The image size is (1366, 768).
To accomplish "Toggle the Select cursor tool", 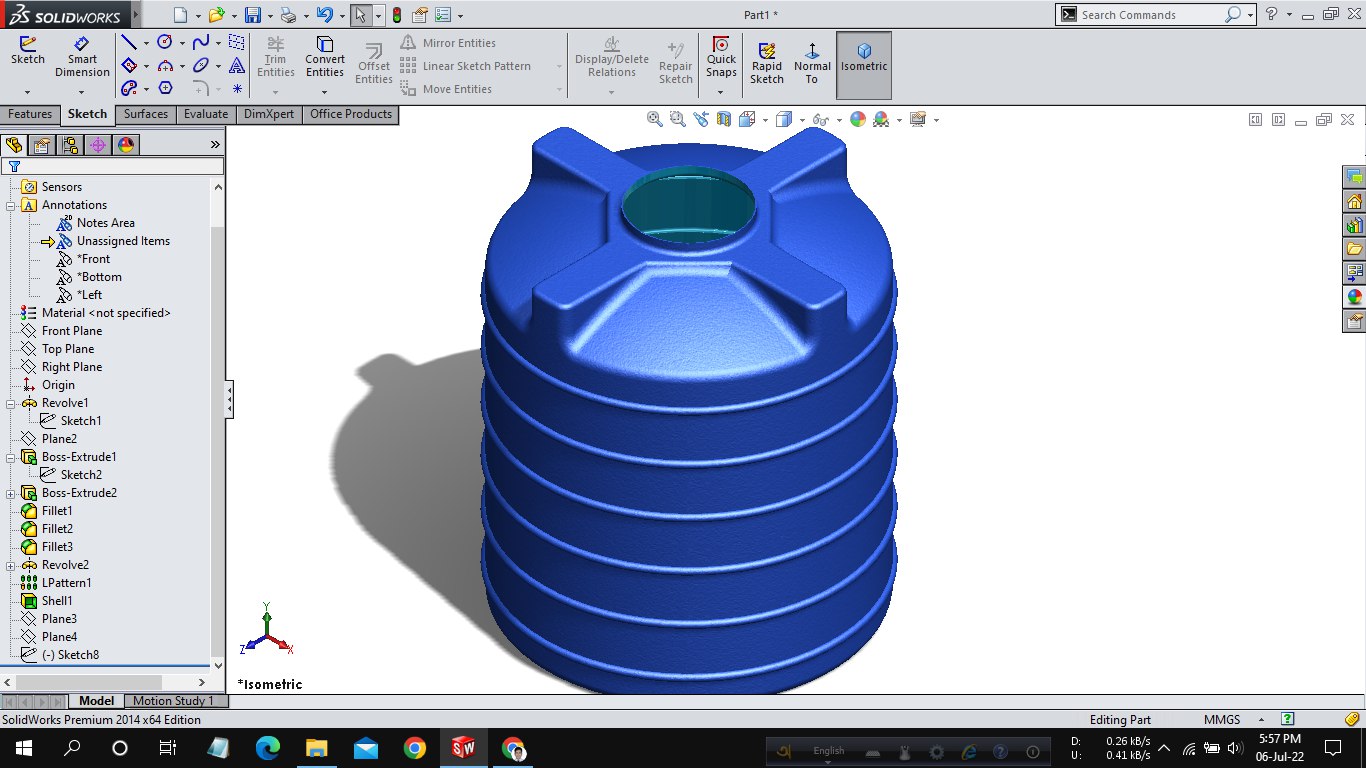I will tap(360, 15).
